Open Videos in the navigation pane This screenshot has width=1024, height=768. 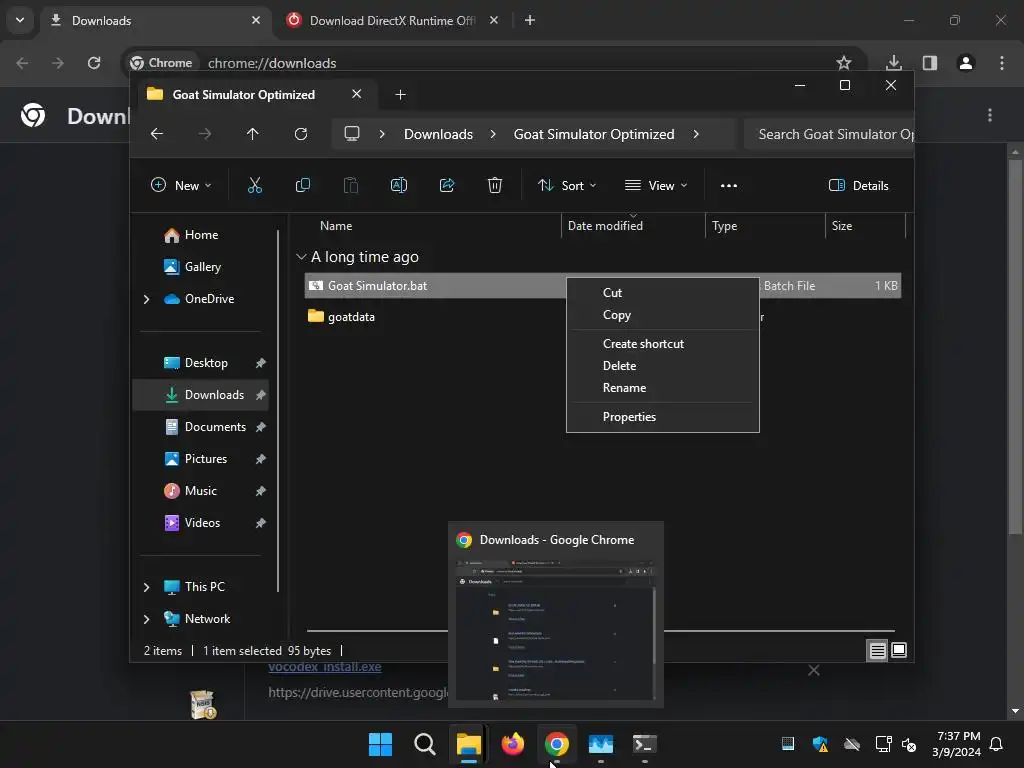pyautogui.click(x=201, y=523)
